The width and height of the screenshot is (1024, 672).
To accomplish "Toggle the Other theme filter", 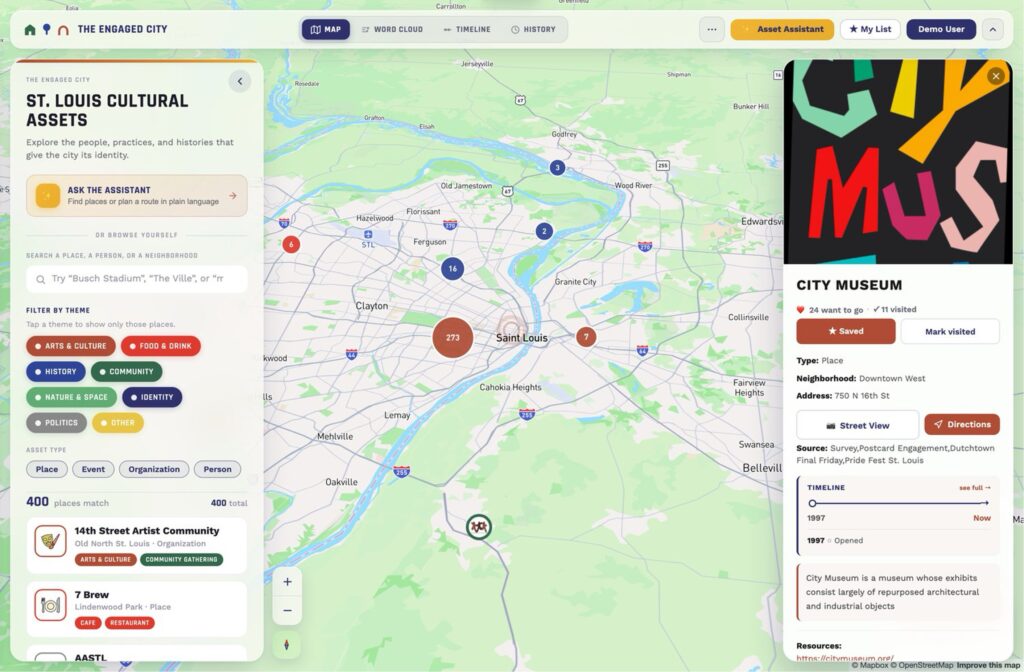I will point(118,423).
